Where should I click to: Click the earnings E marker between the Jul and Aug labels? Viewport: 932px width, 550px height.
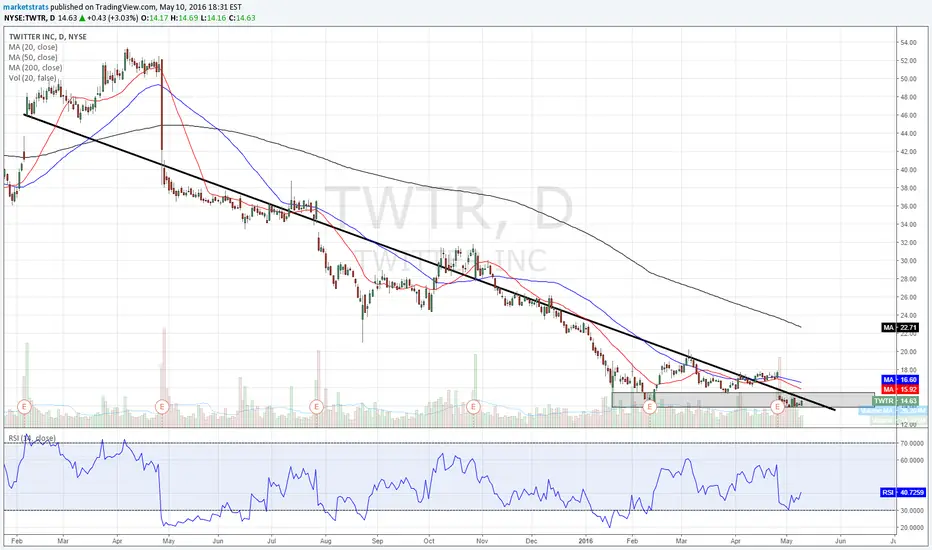[x=316, y=407]
